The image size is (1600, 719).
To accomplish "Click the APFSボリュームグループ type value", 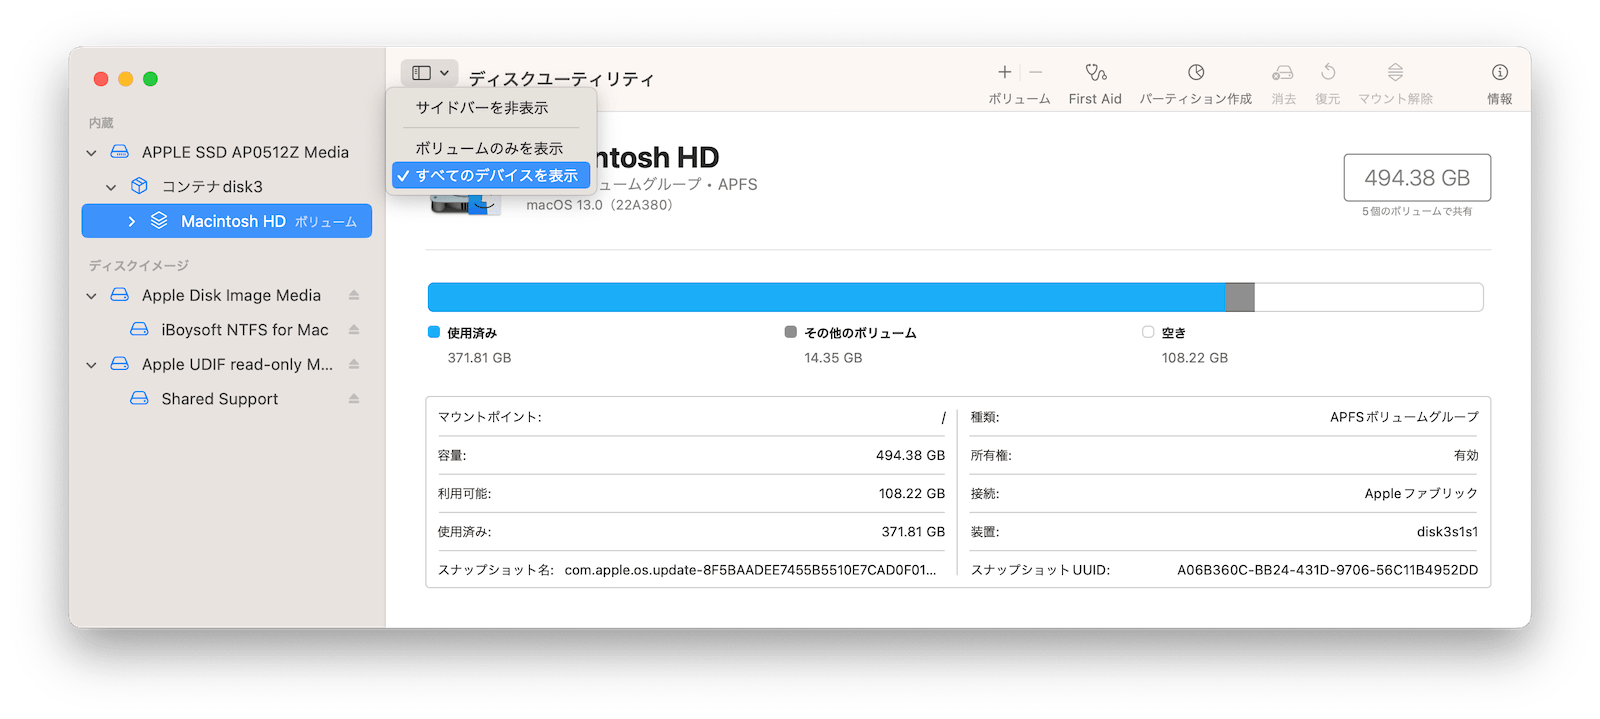I will [1404, 417].
